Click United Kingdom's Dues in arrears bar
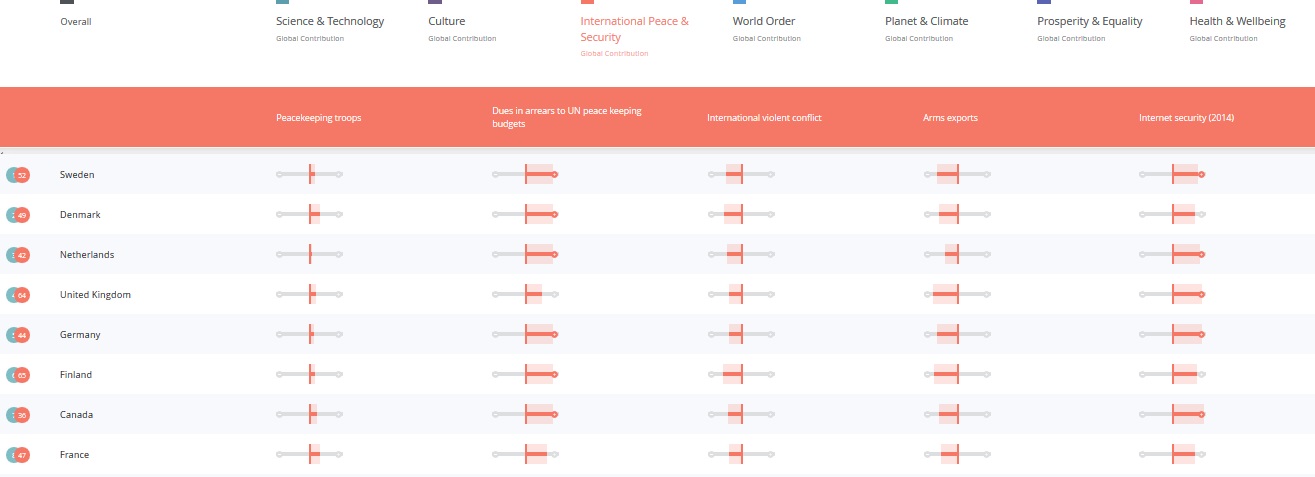 [x=525, y=295]
